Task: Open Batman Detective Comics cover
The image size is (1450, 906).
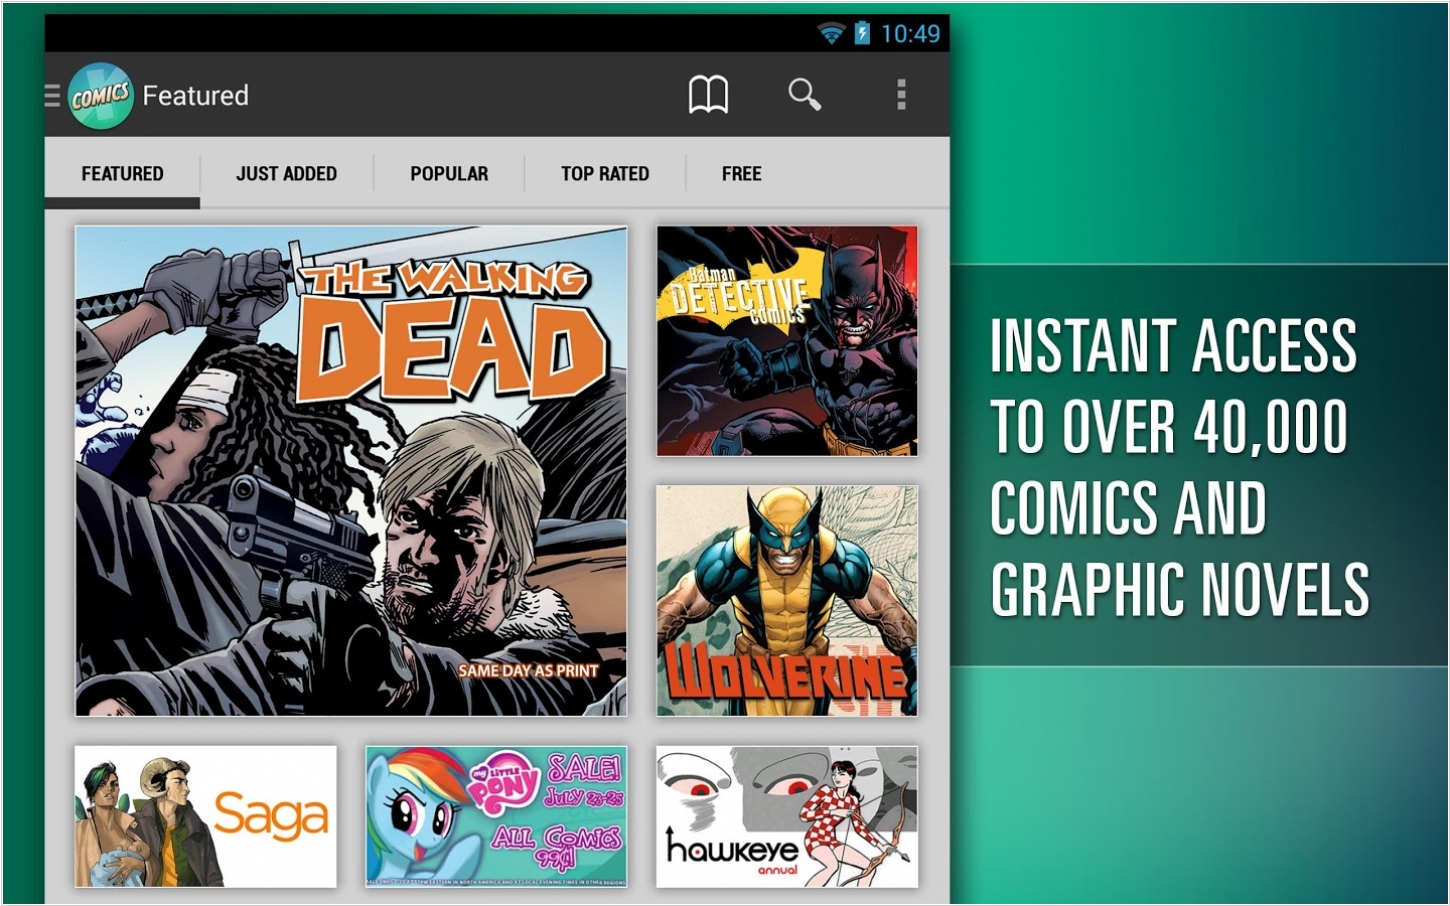Action: (787, 341)
